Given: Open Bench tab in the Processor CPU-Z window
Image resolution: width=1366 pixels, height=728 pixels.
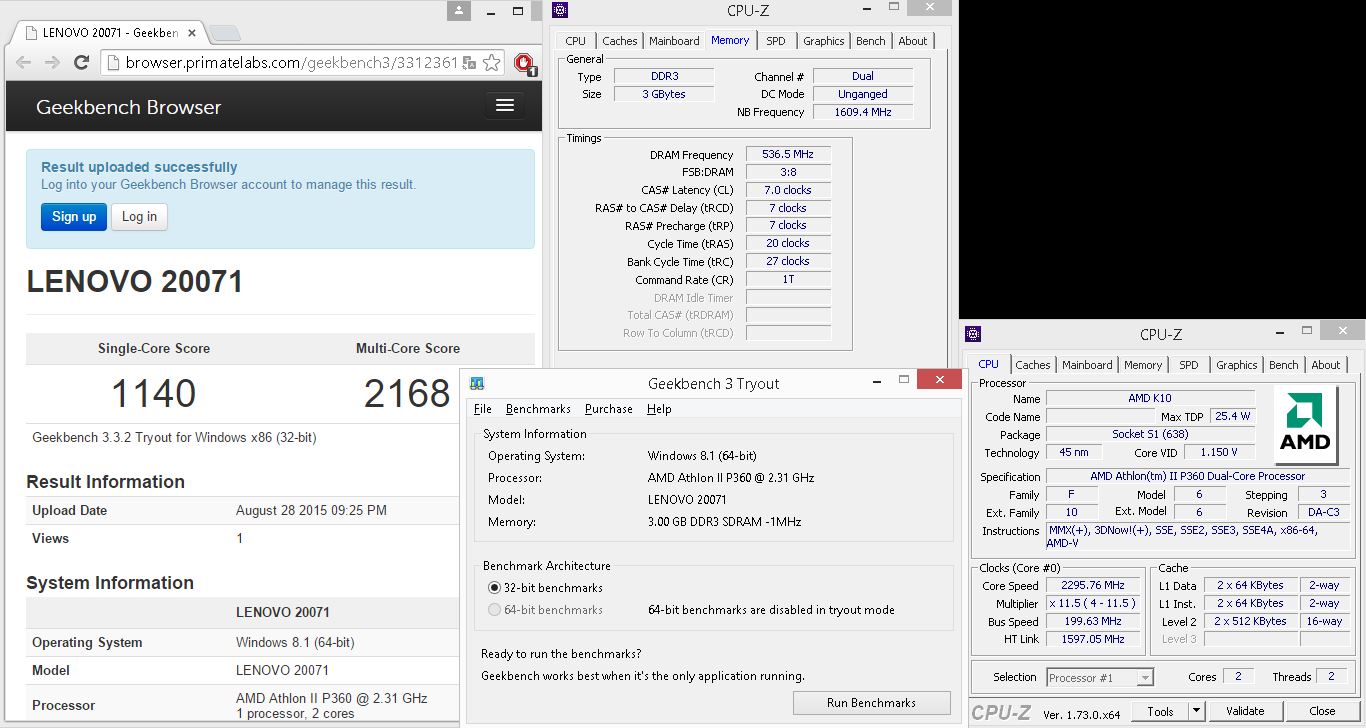Looking at the screenshot, I should coord(1284,365).
